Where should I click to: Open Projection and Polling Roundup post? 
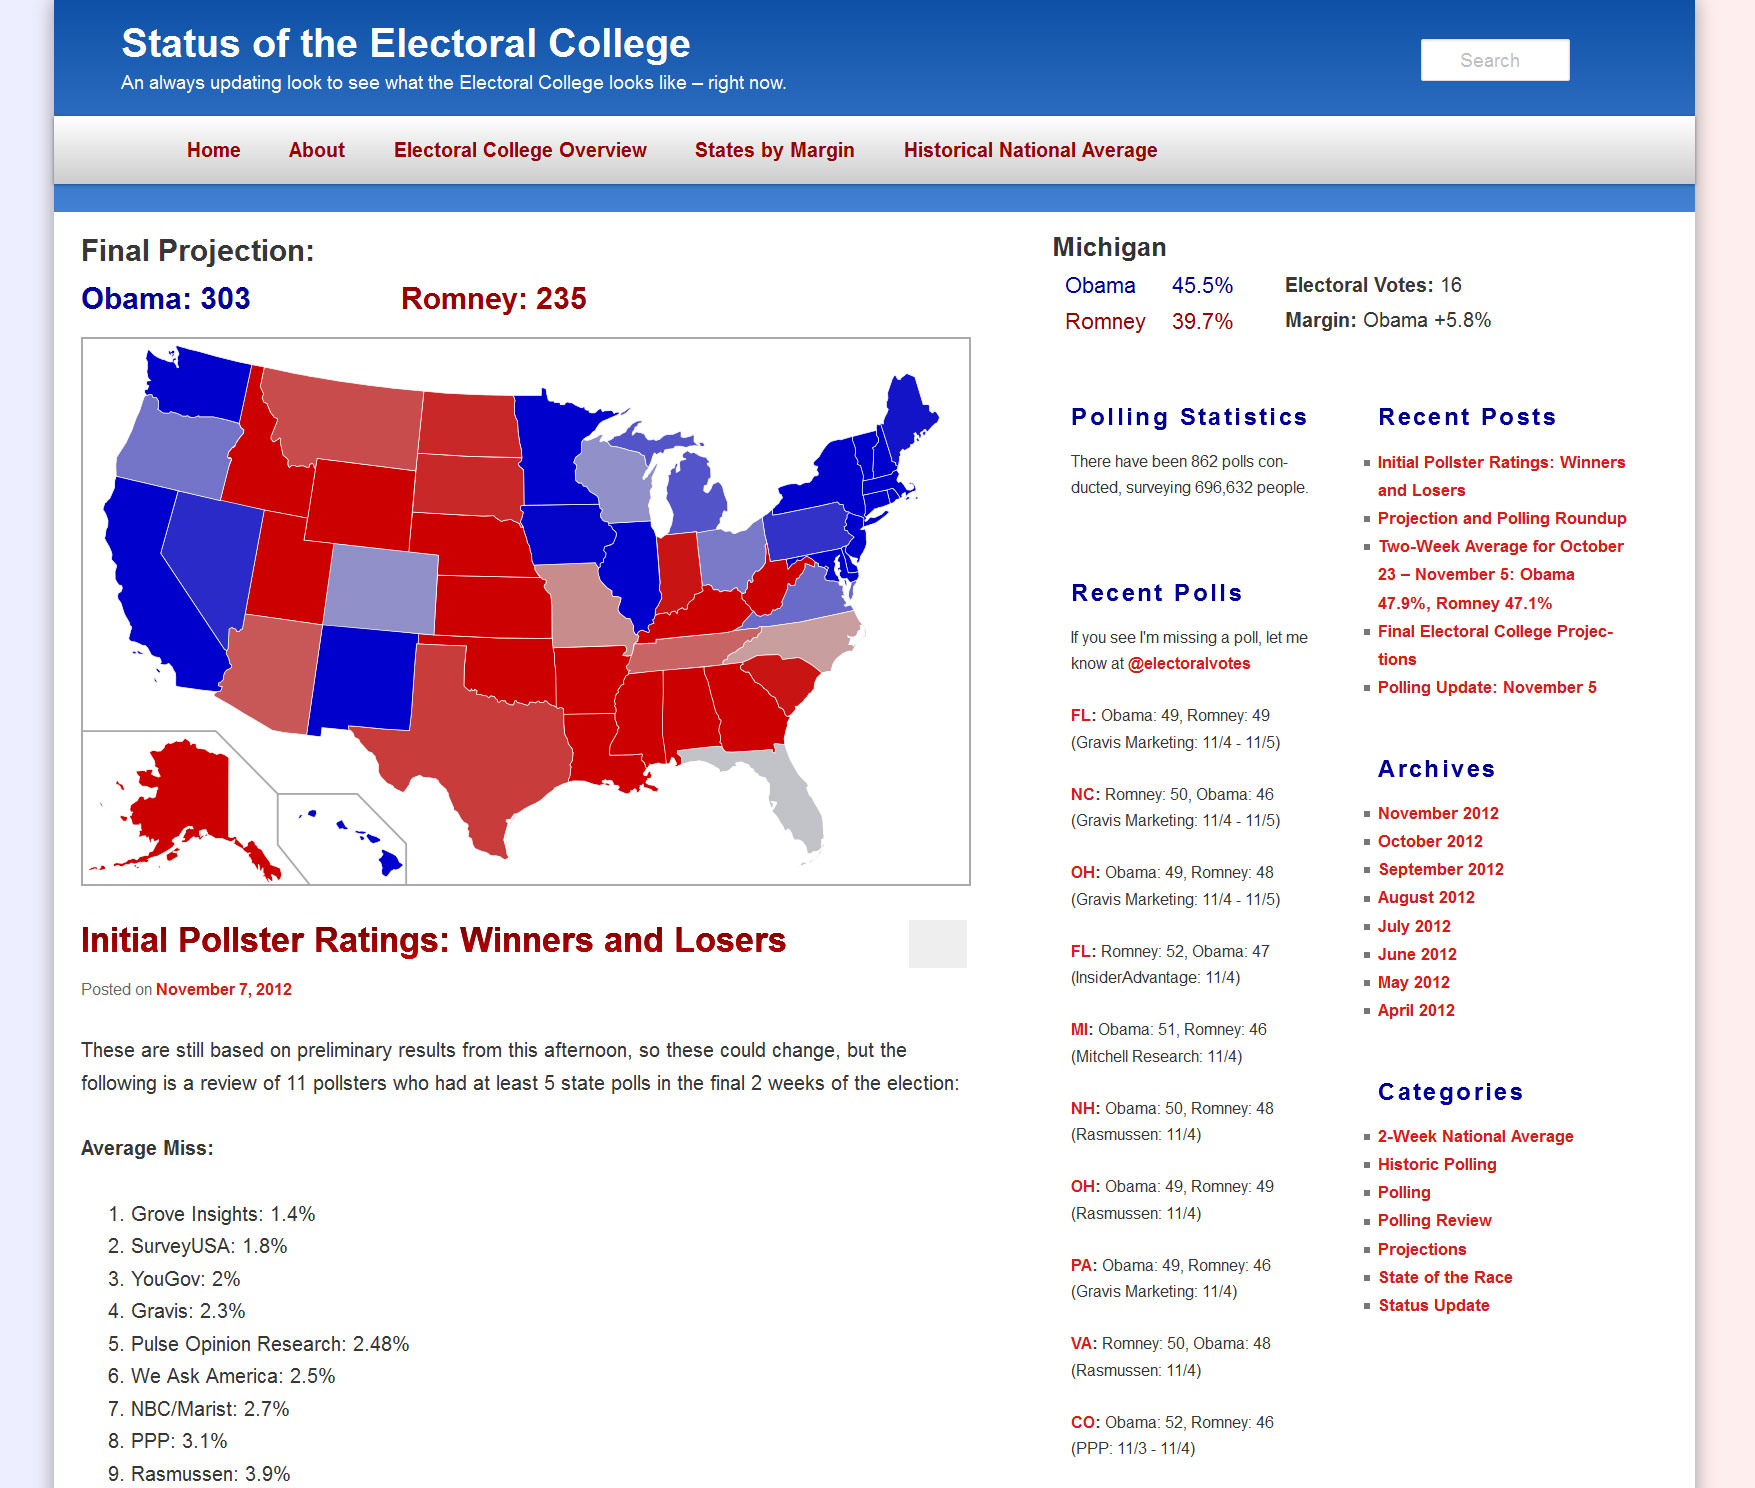pyautogui.click(x=1501, y=518)
